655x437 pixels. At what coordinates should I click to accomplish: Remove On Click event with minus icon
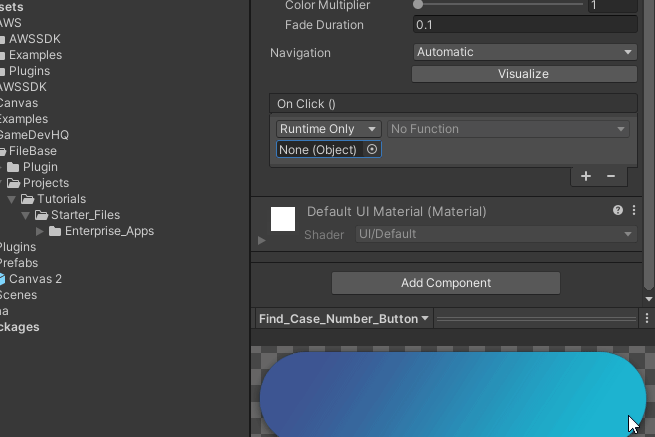pyautogui.click(x=611, y=176)
